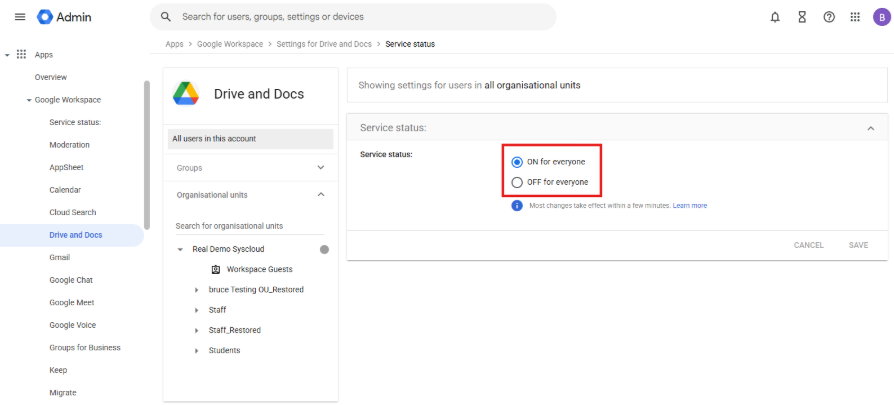Click the Google Admin logo
This screenshot has width=894, height=405.
(64, 17)
